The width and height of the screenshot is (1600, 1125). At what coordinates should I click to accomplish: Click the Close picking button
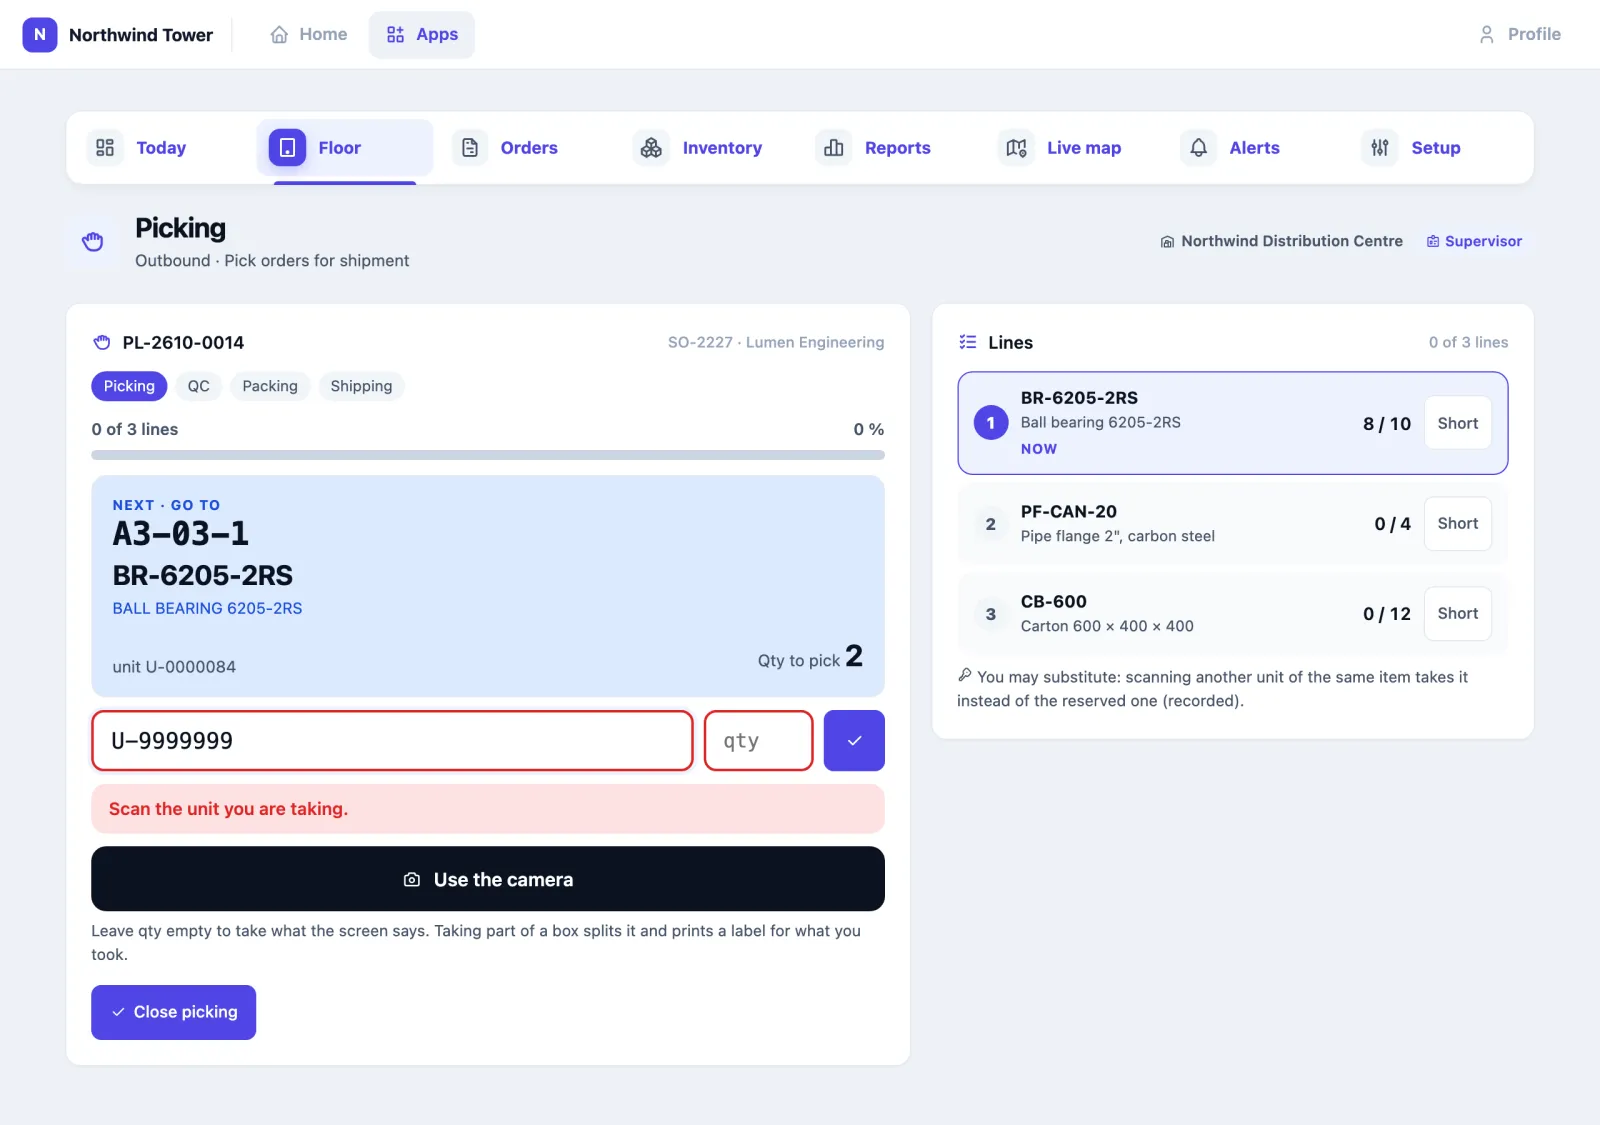click(x=173, y=1012)
